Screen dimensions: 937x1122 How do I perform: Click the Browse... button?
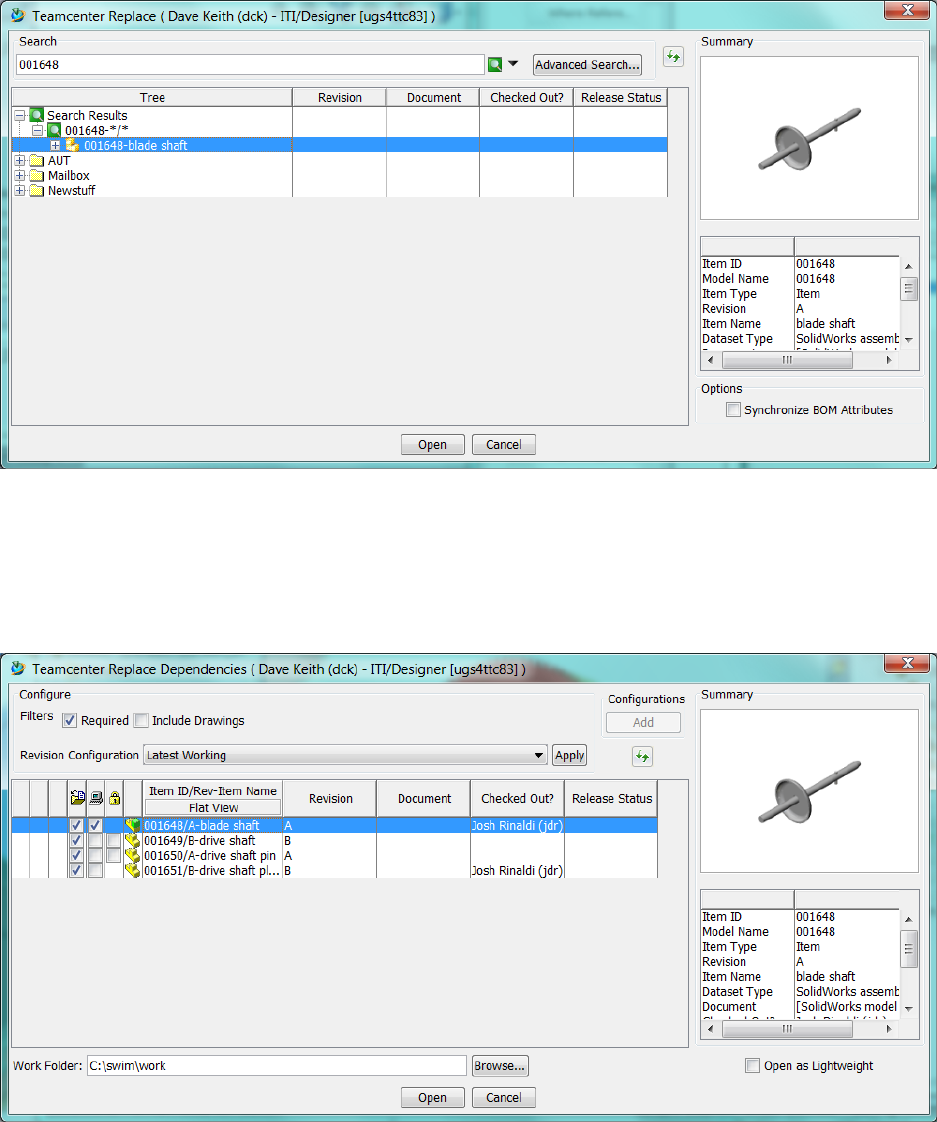(500, 1065)
